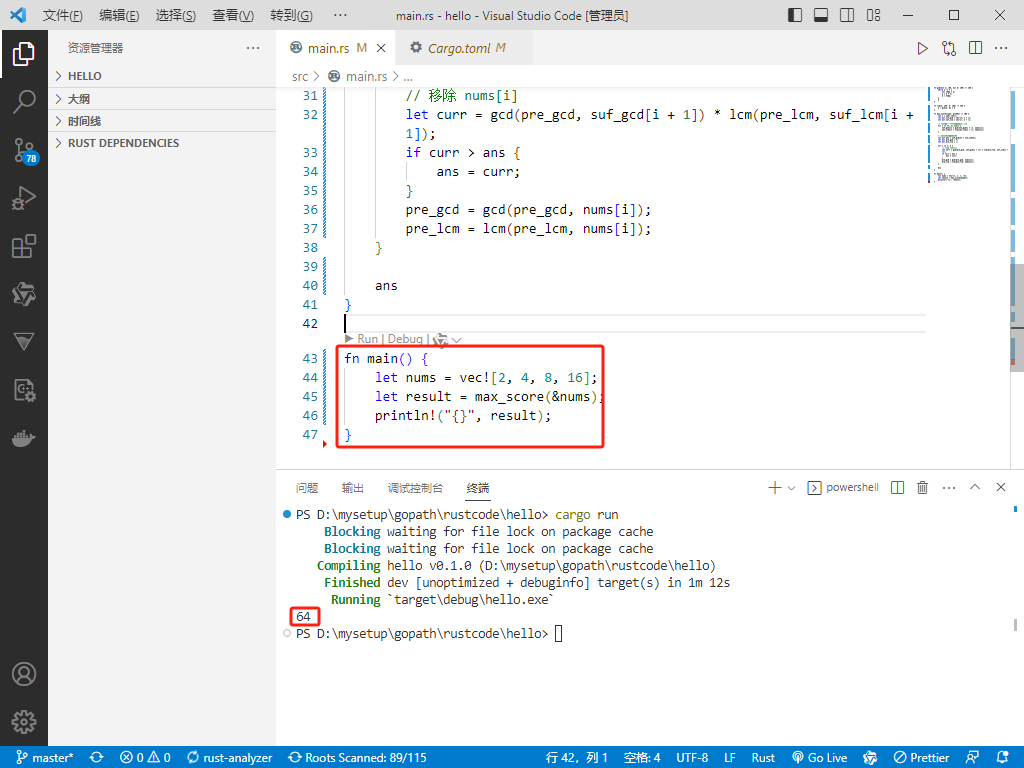The height and width of the screenshot is (768, 1024).
Task: Click main.rs in the breadcrumb
Action: tap(366, 76)
